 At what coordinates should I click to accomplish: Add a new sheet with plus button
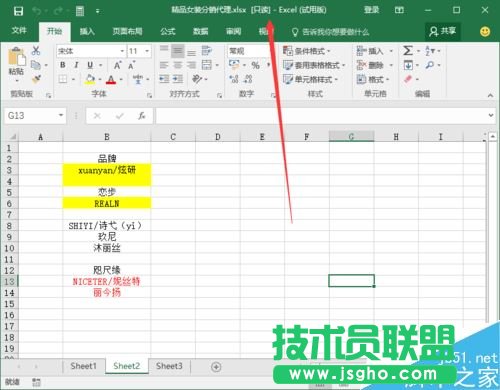(216, 367)
